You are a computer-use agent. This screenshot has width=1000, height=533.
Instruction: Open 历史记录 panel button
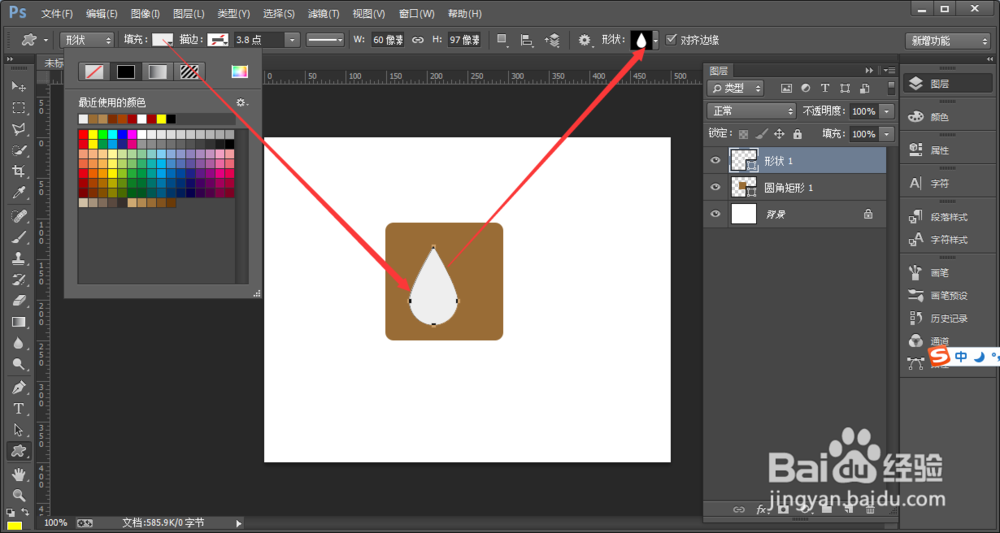949,318
